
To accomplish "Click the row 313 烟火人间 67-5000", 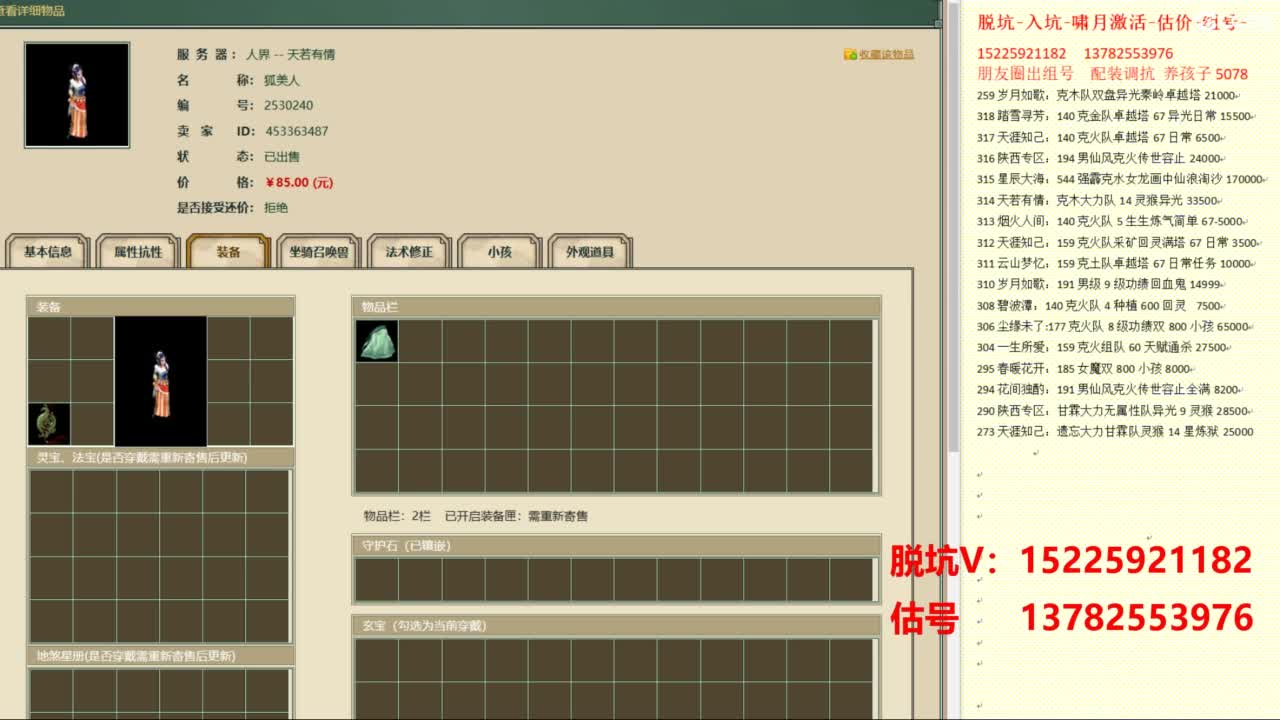I will click(x=1112, y=222).
